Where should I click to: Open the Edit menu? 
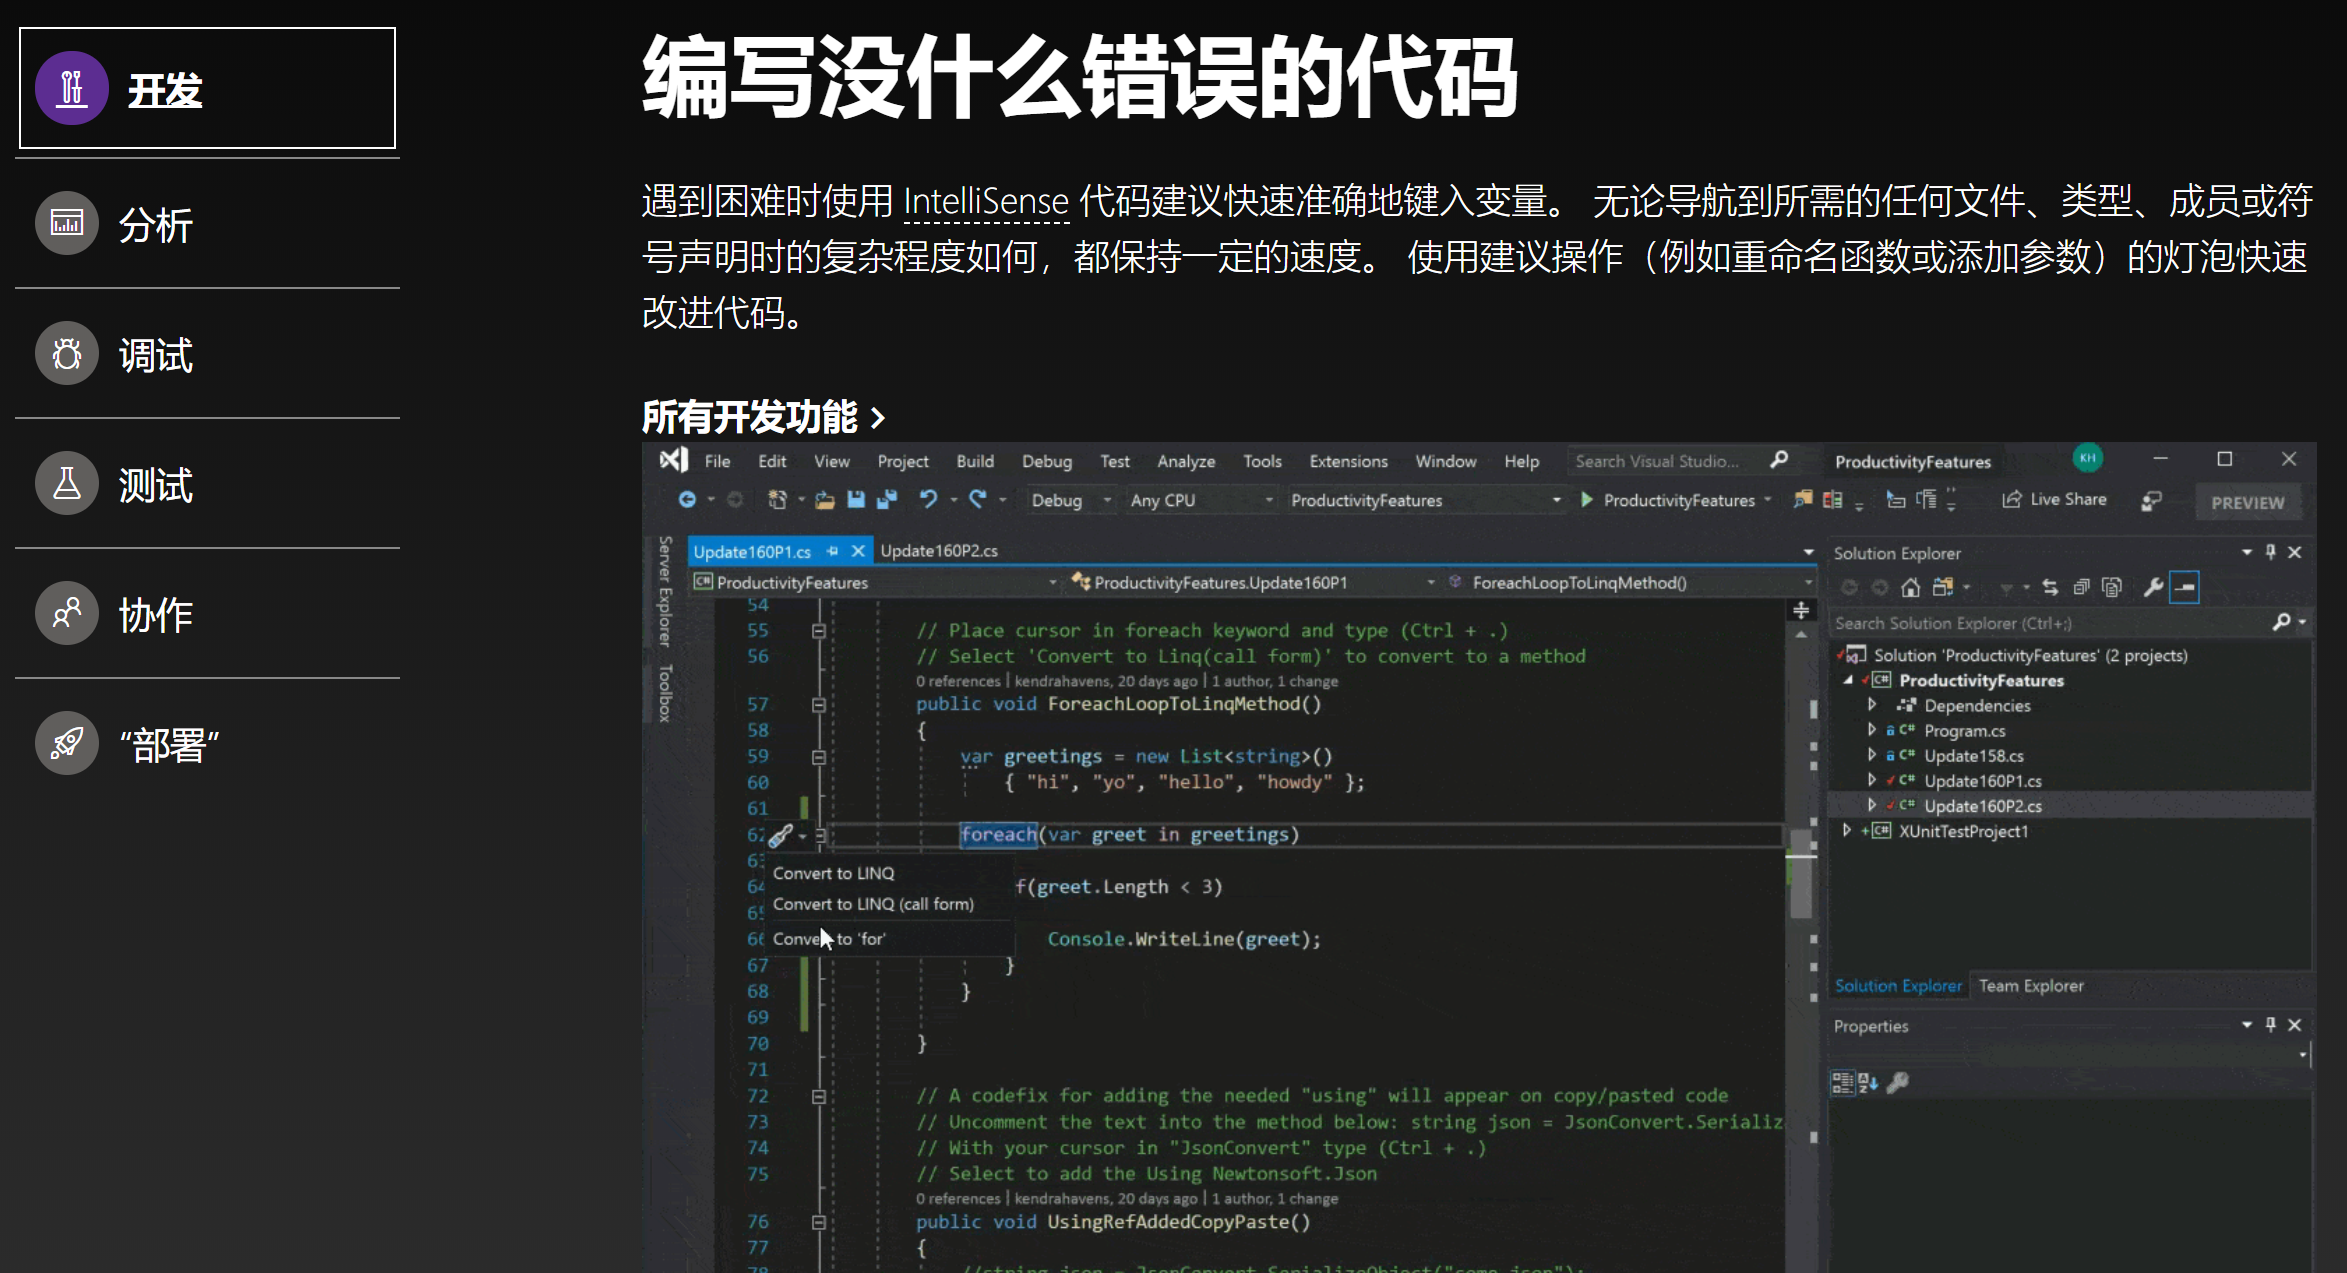(771, 461)
